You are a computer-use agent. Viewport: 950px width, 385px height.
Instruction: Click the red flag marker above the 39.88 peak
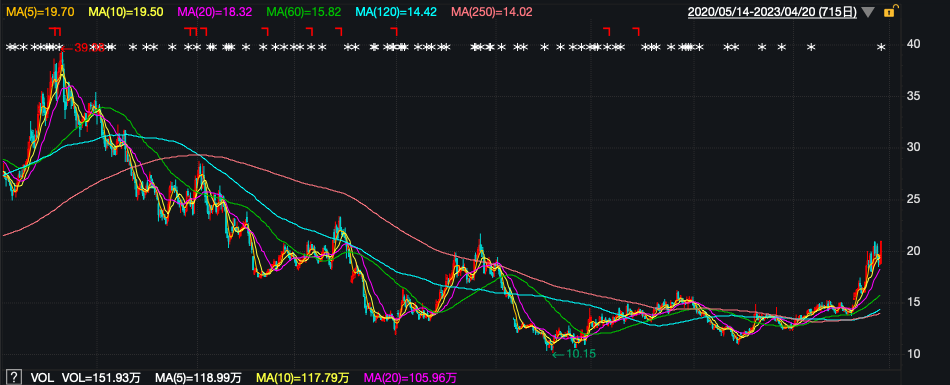click(x=56, y=31)
